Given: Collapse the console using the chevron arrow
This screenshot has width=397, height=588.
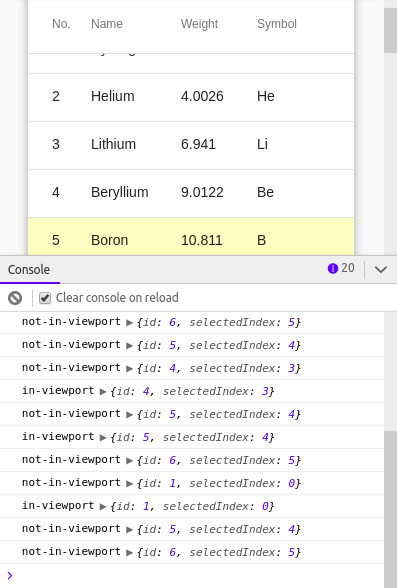Looking at the screenshot, I should 381,269.
